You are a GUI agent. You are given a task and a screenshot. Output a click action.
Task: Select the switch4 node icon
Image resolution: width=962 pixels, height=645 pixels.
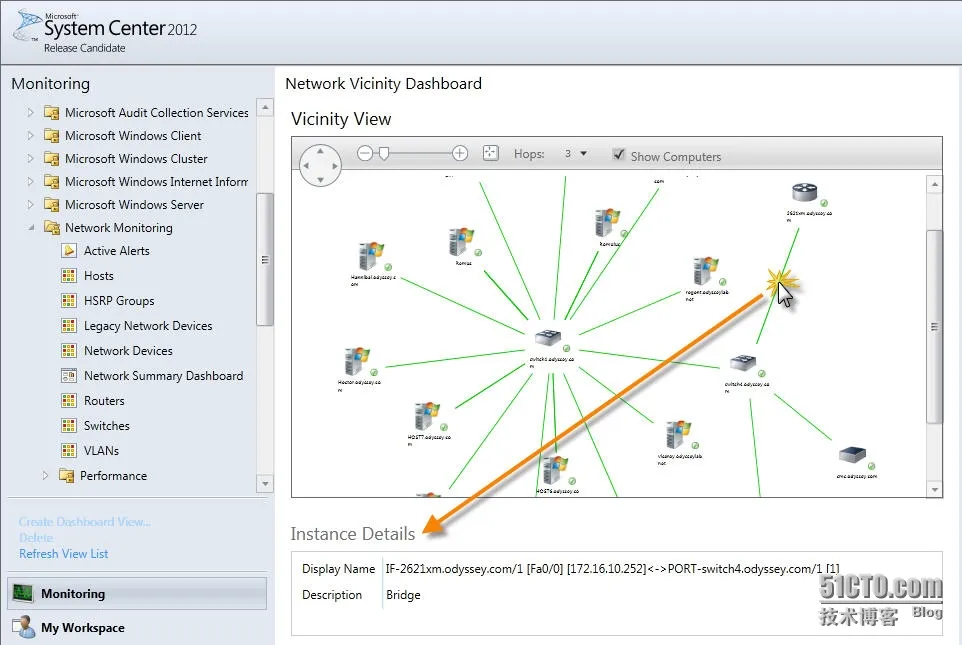pos(742,363)
